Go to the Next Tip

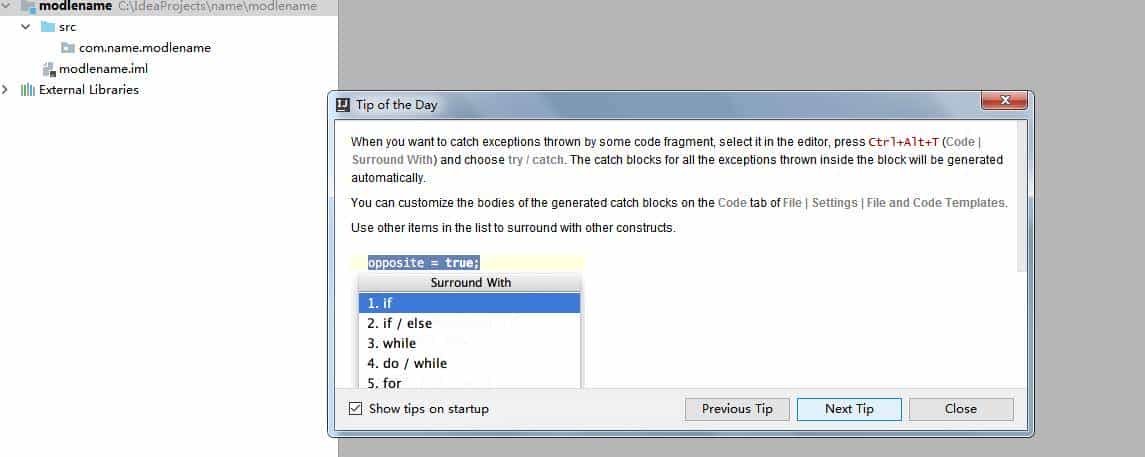pyautogui.click(x=849, y=409)
